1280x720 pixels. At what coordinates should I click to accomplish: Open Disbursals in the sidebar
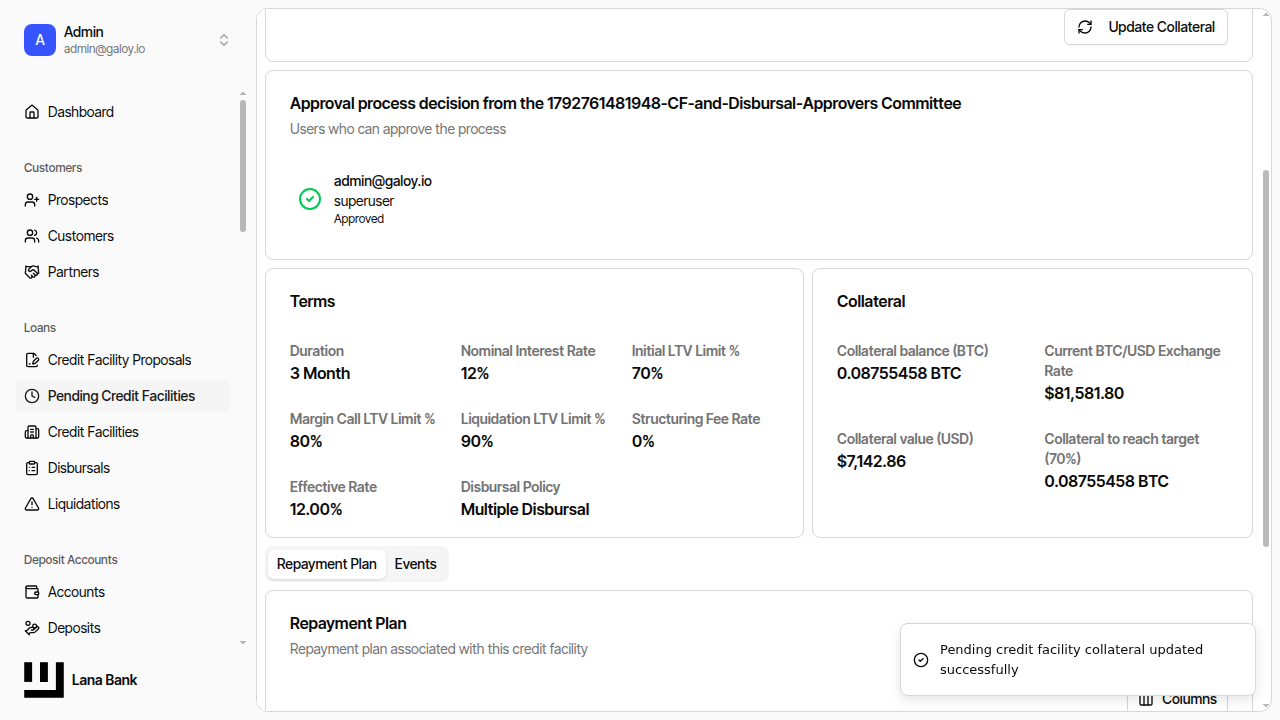(124, 468)
